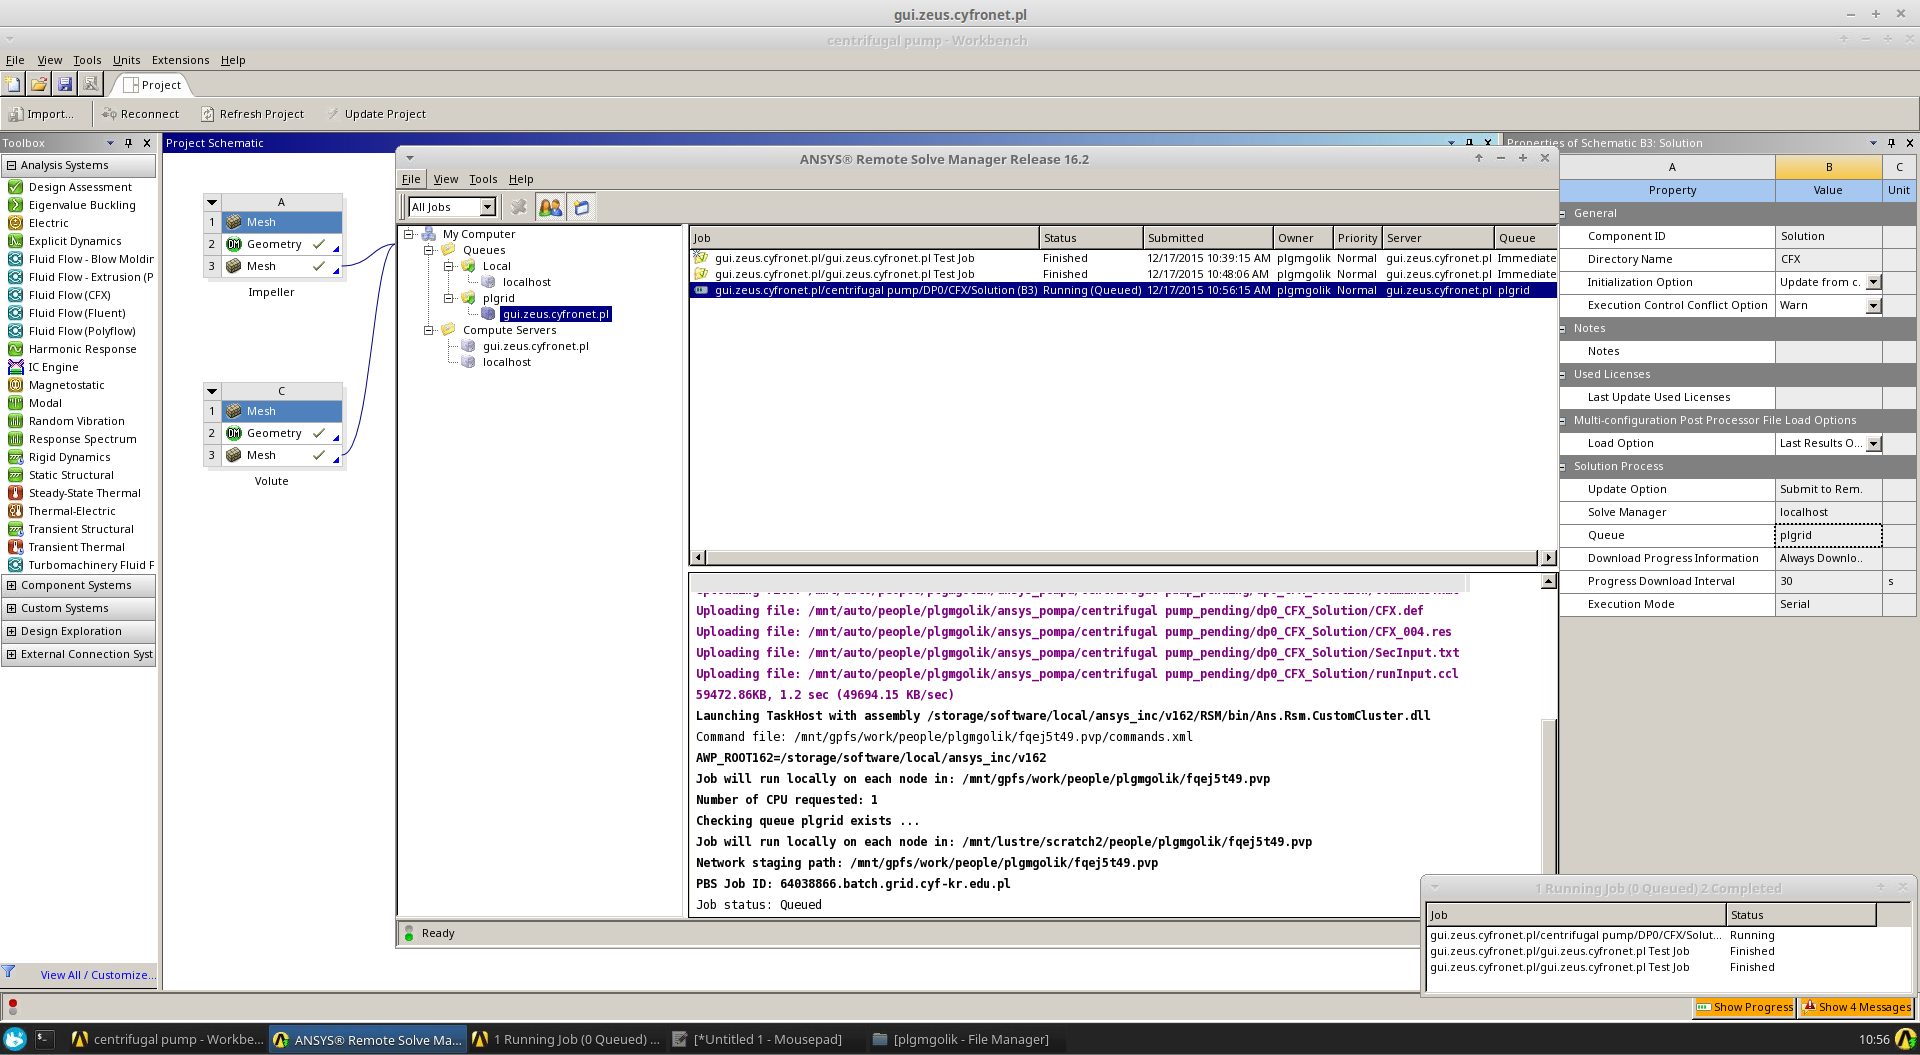Click the Save project floppy icon
The image size is (1920, 1055).
tap(65, 84)
